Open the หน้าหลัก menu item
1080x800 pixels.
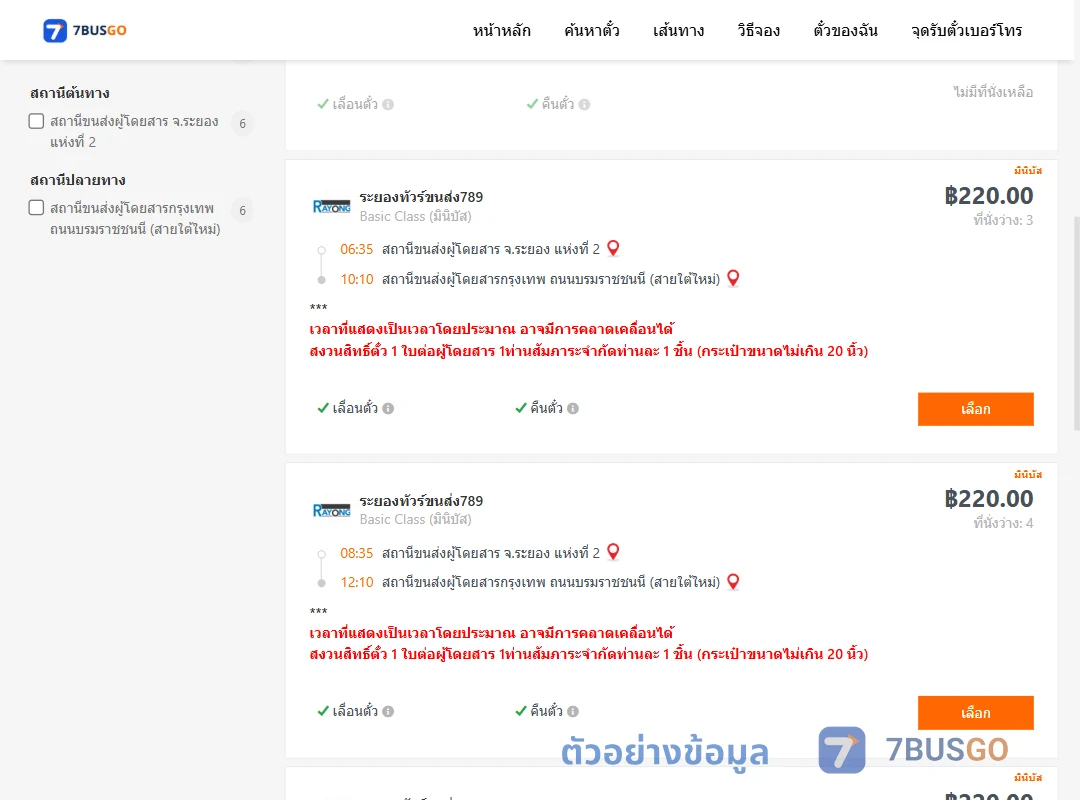tap(501, 30)
